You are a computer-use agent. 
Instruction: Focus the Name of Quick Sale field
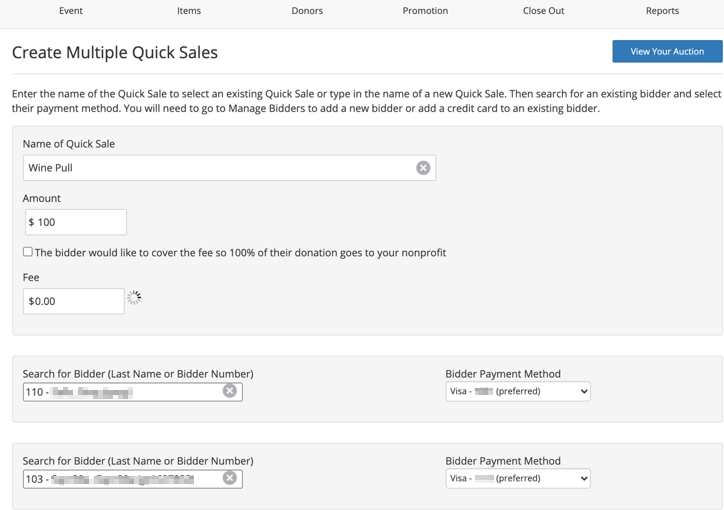(229, 168)
